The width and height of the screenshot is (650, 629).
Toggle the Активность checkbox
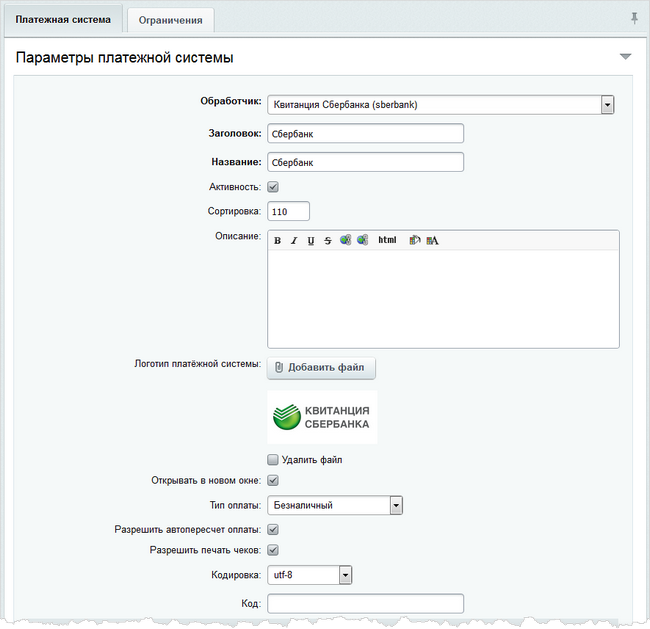click(x=273, y=187)
